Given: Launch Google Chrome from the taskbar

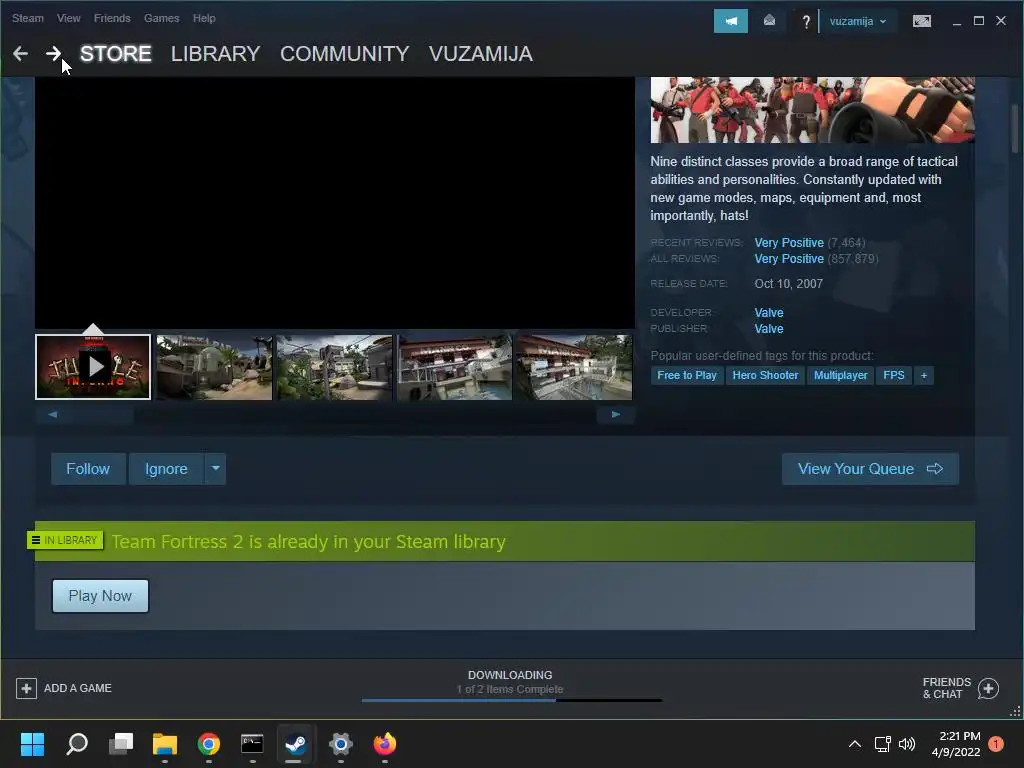Looking at the screenshot, I should (x=209, y=744).
